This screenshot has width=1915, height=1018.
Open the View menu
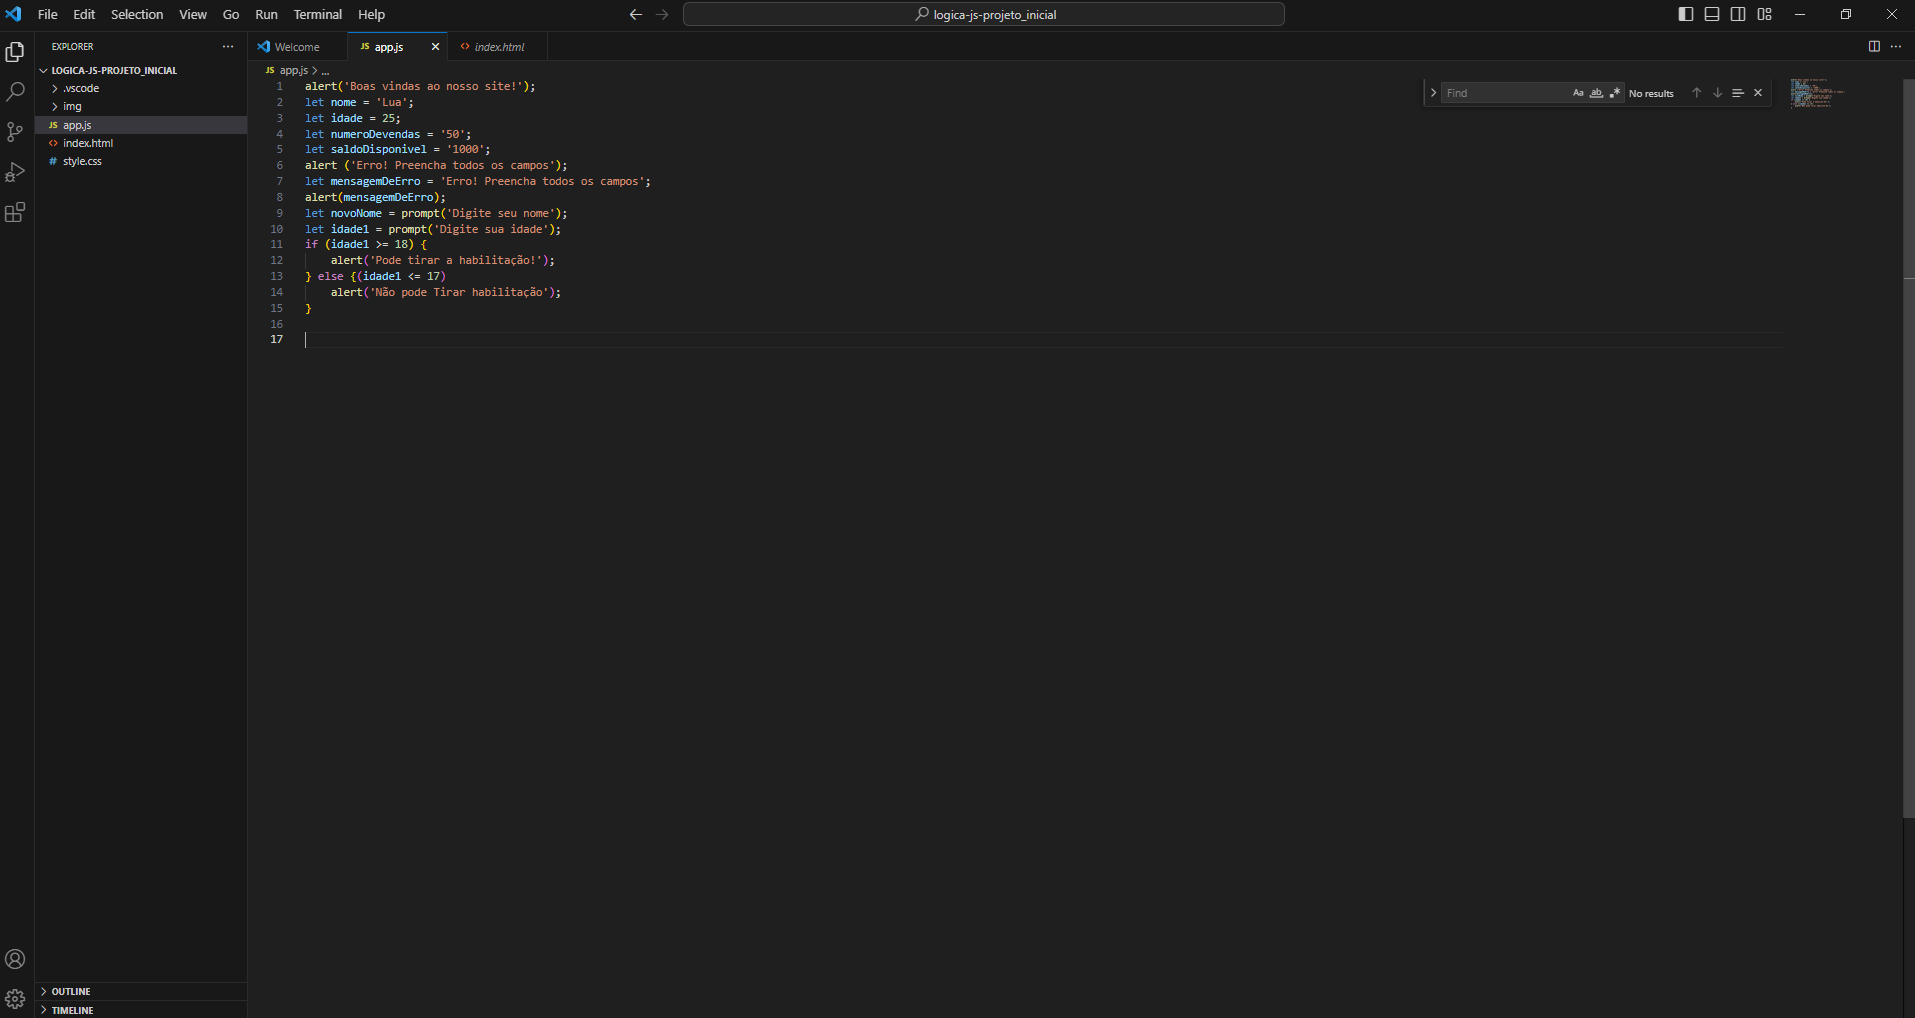[x=193, y=14]
